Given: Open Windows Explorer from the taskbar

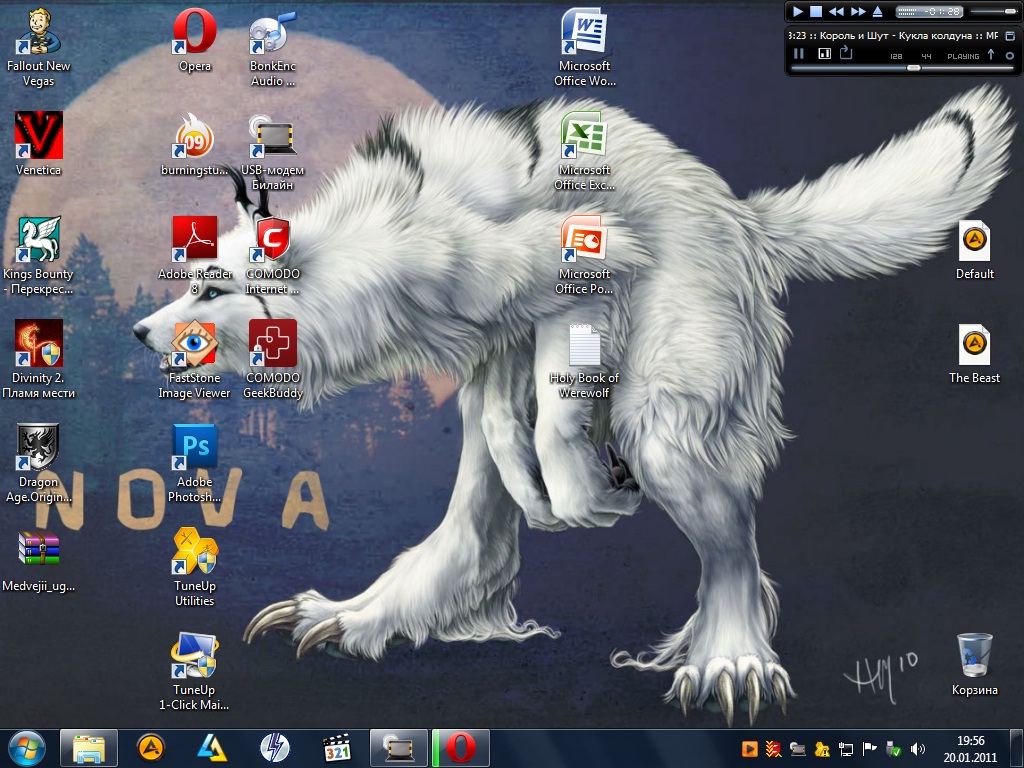Looking at the screenshot, I should (x=89, y=748).
